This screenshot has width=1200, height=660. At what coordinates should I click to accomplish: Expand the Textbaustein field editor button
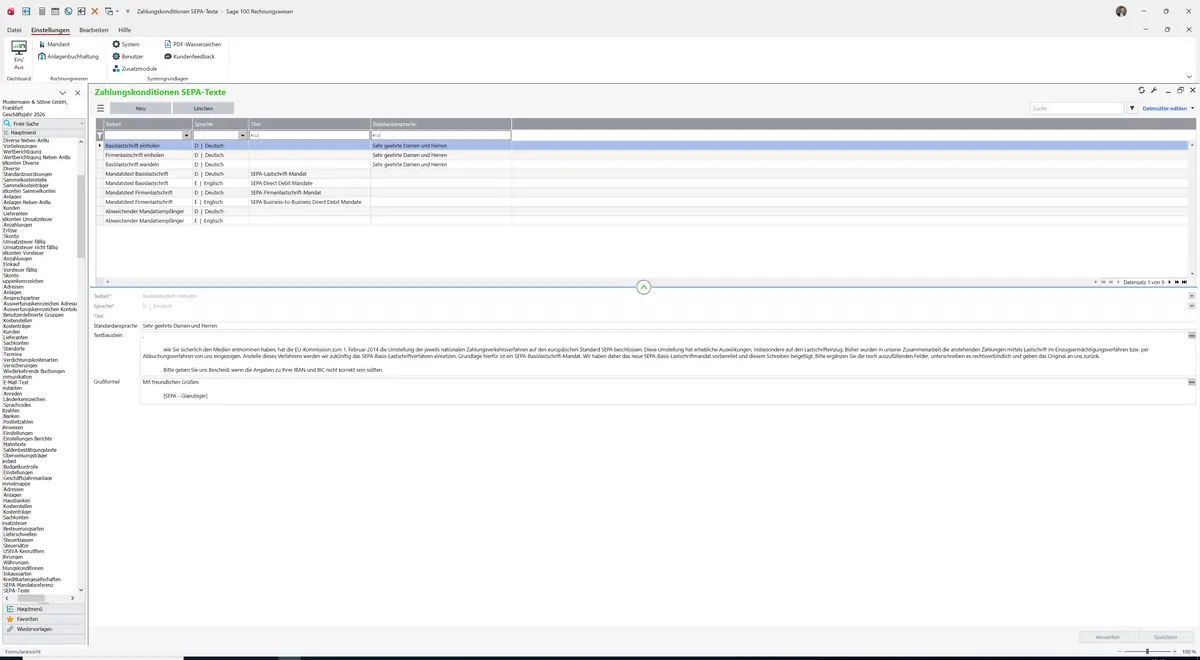[x=1191, y=336]
